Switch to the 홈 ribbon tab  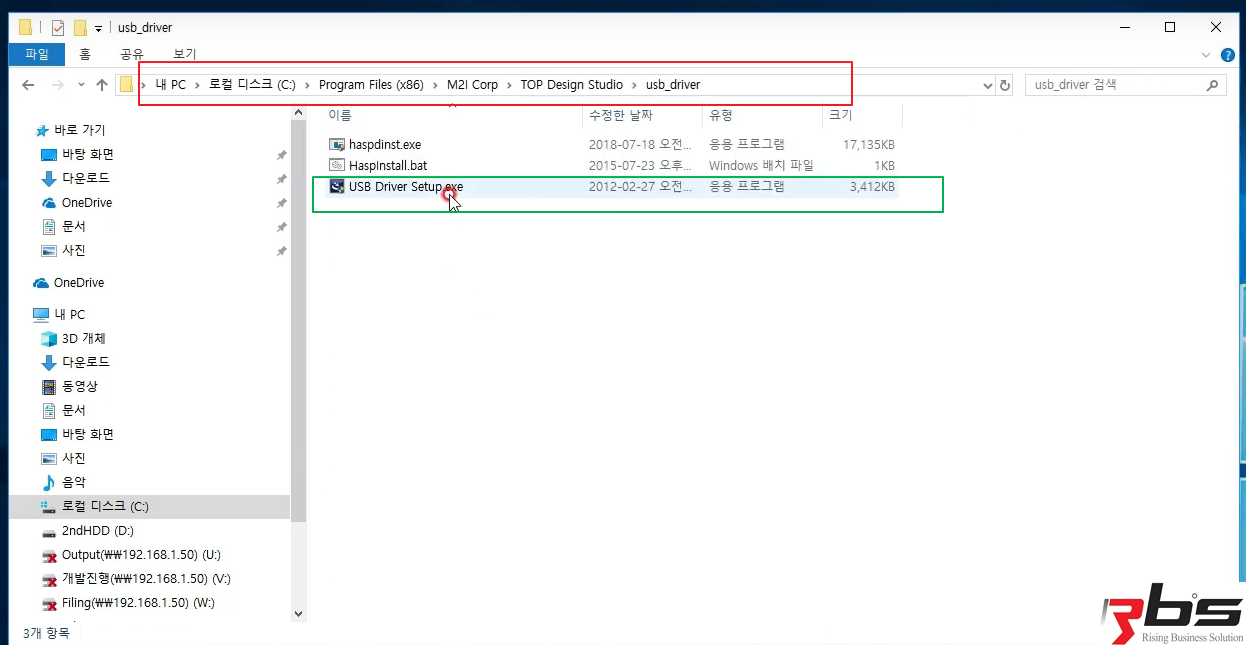pos(85,54)
